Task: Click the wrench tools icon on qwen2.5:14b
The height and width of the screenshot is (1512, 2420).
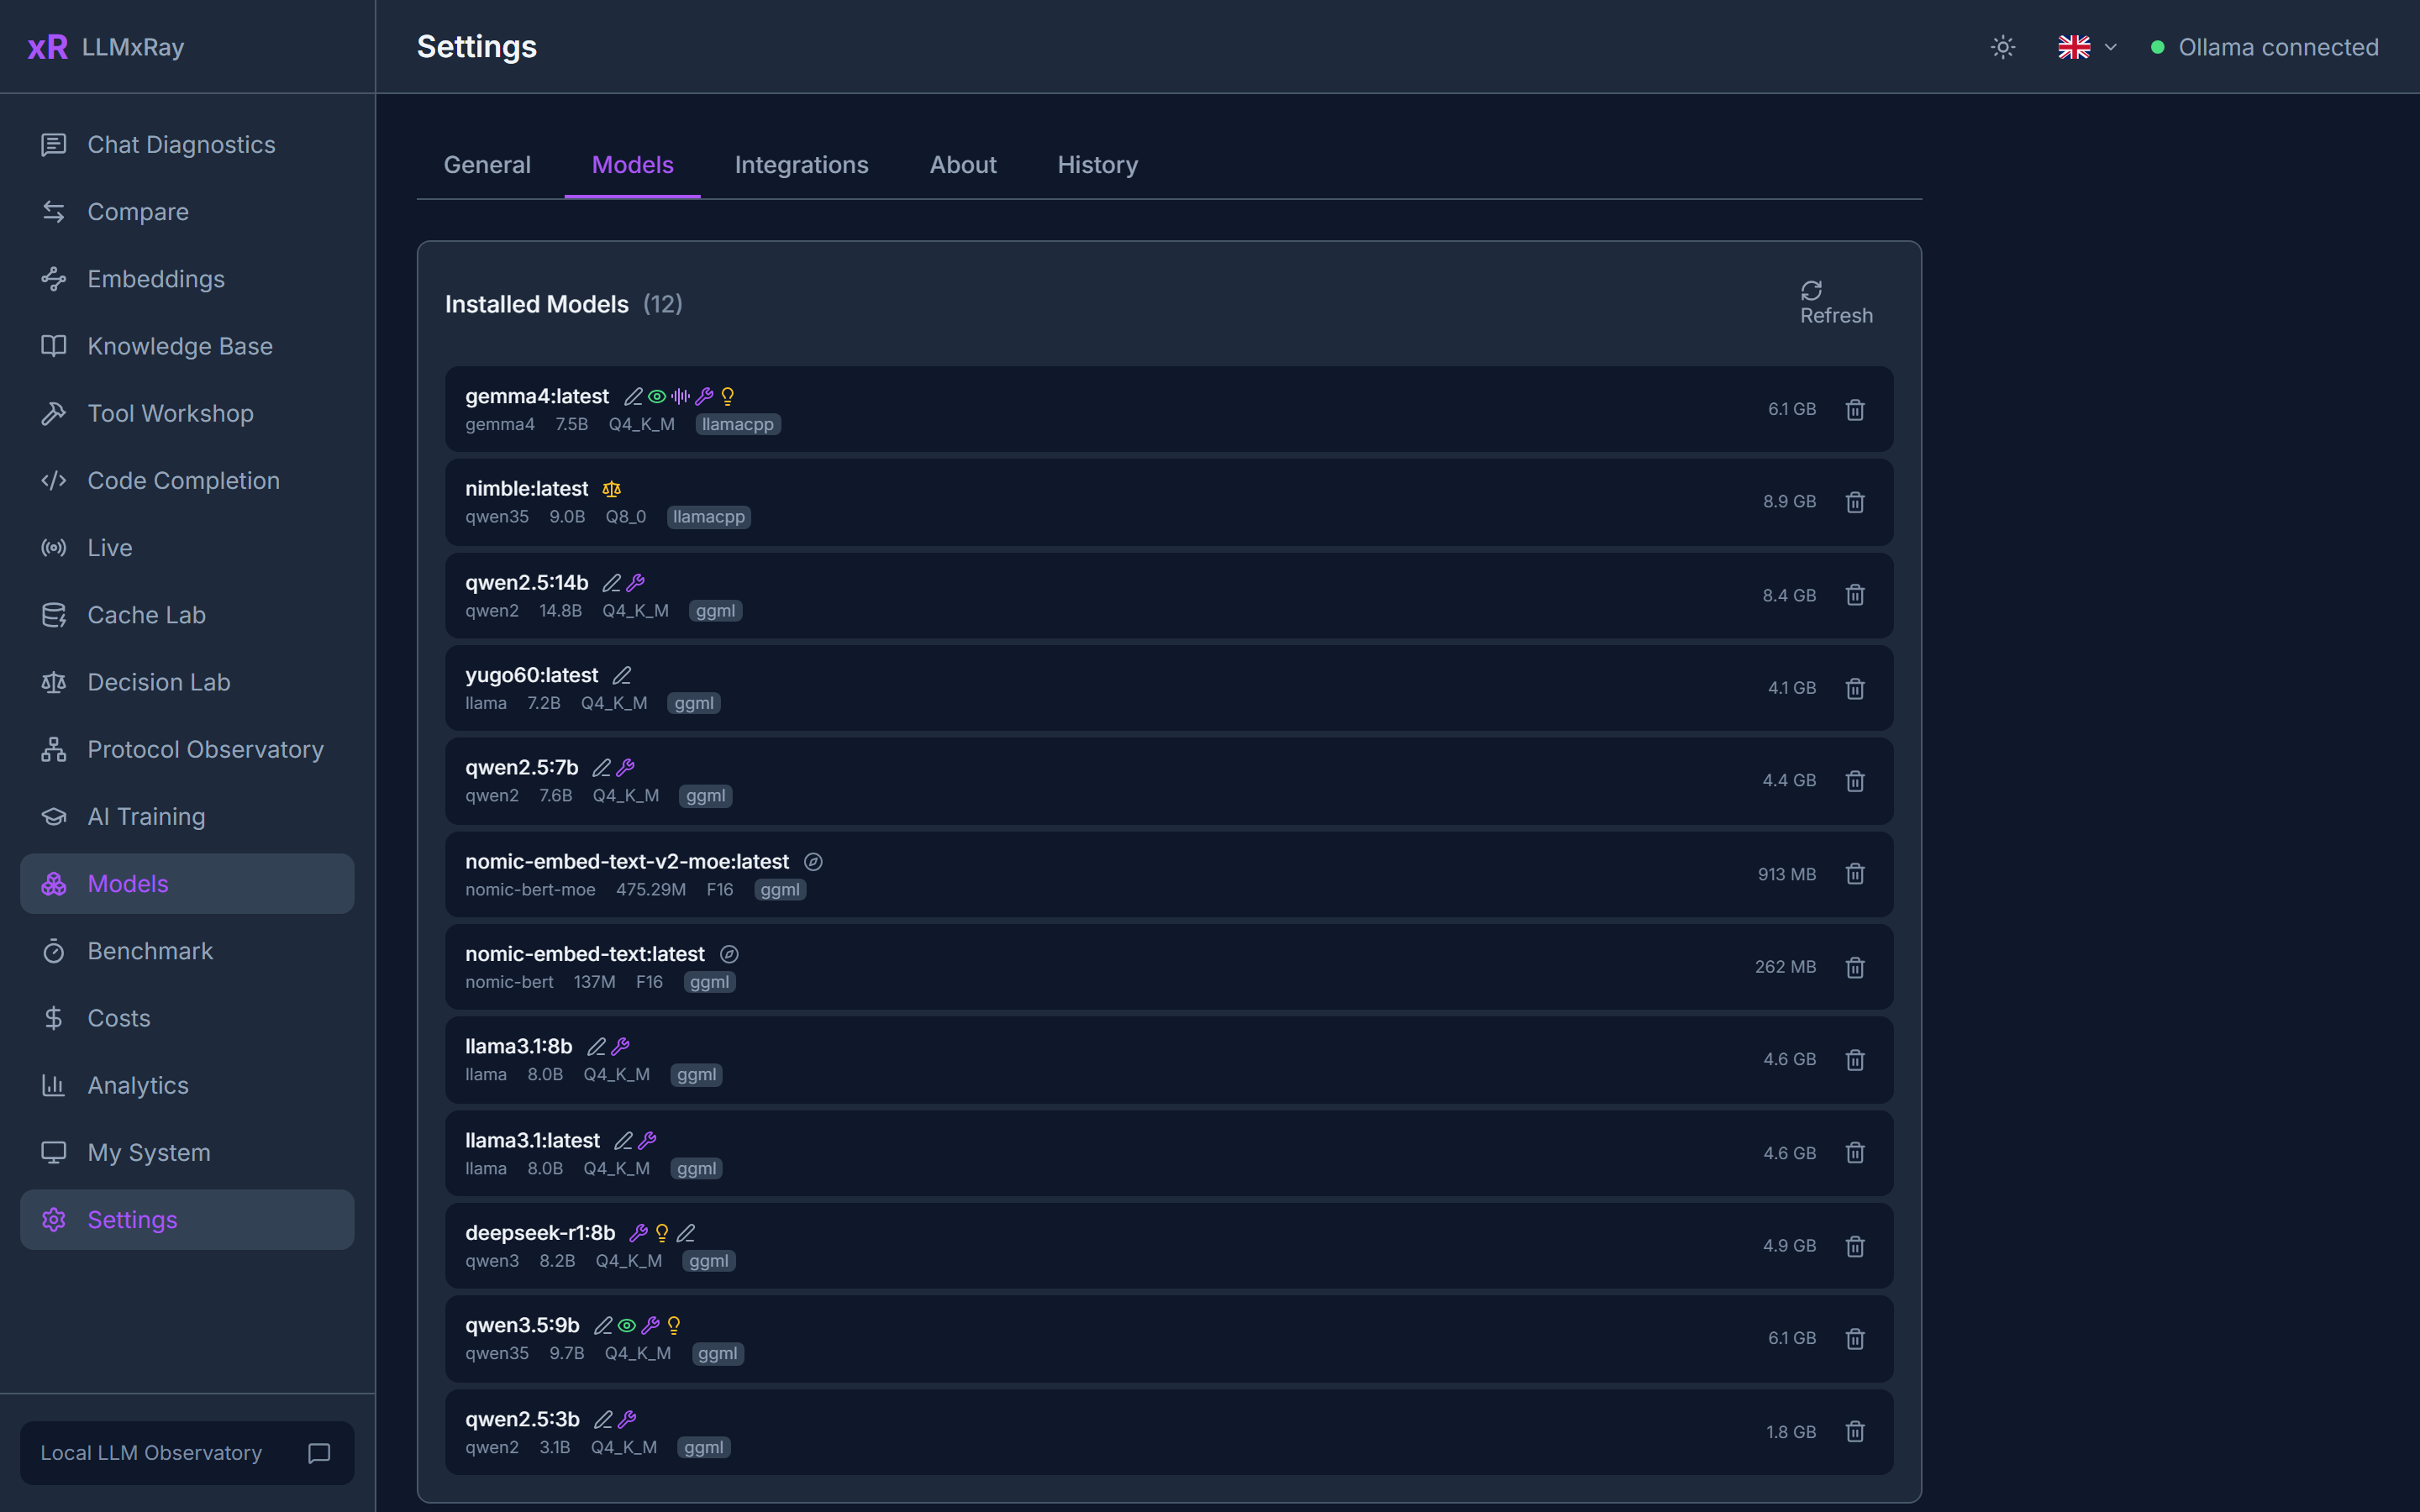Action: [x=635, y=583]
